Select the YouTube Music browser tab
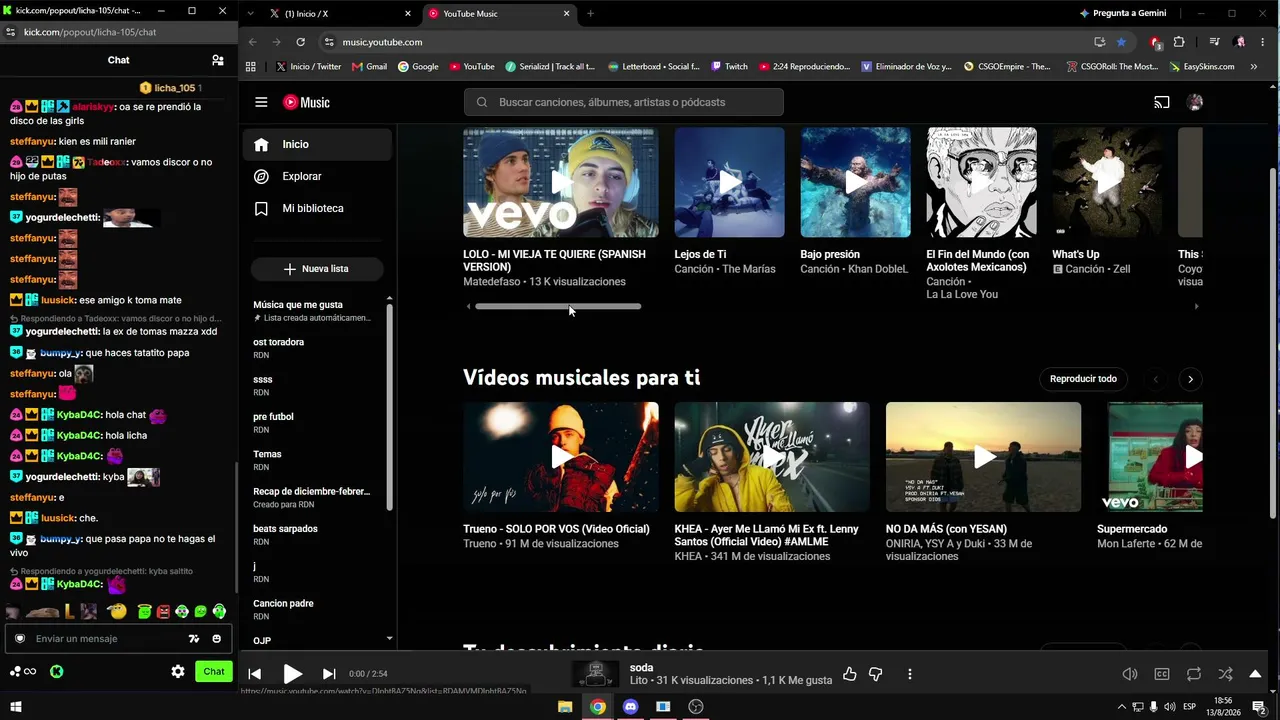The image size is (1280, 720). (497, 14)
